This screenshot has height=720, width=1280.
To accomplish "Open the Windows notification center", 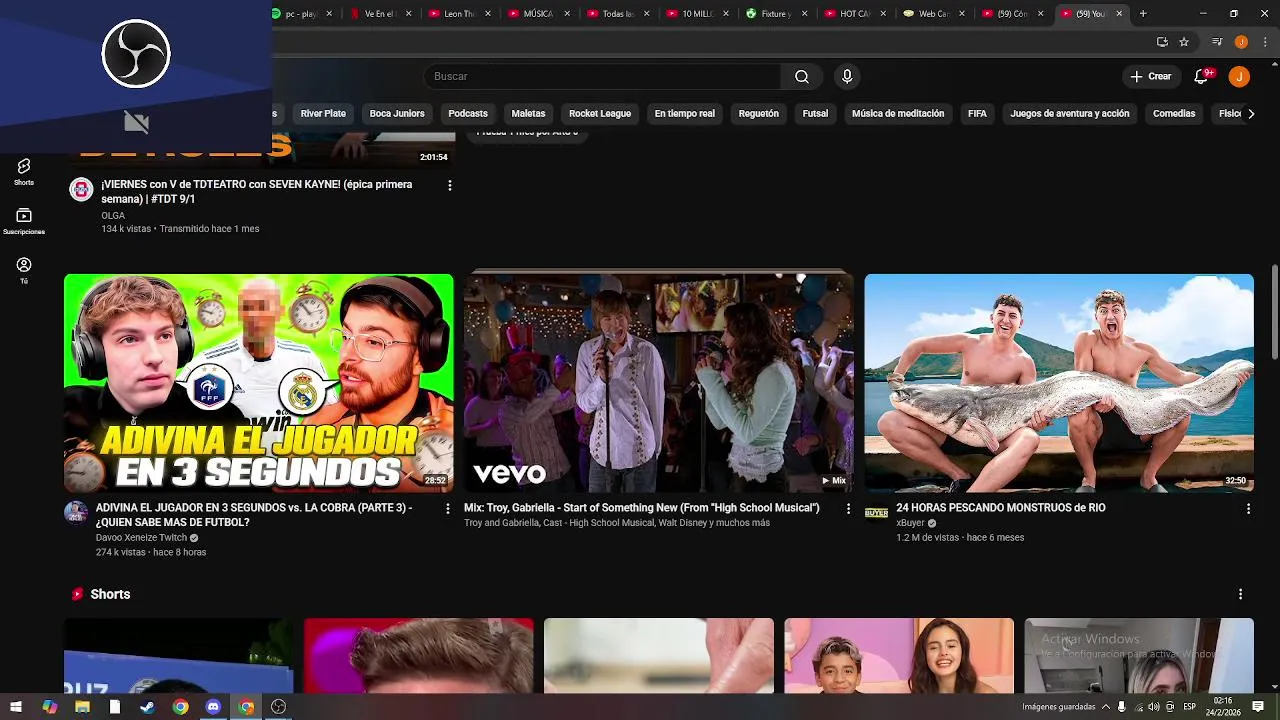I will 1258,707.
